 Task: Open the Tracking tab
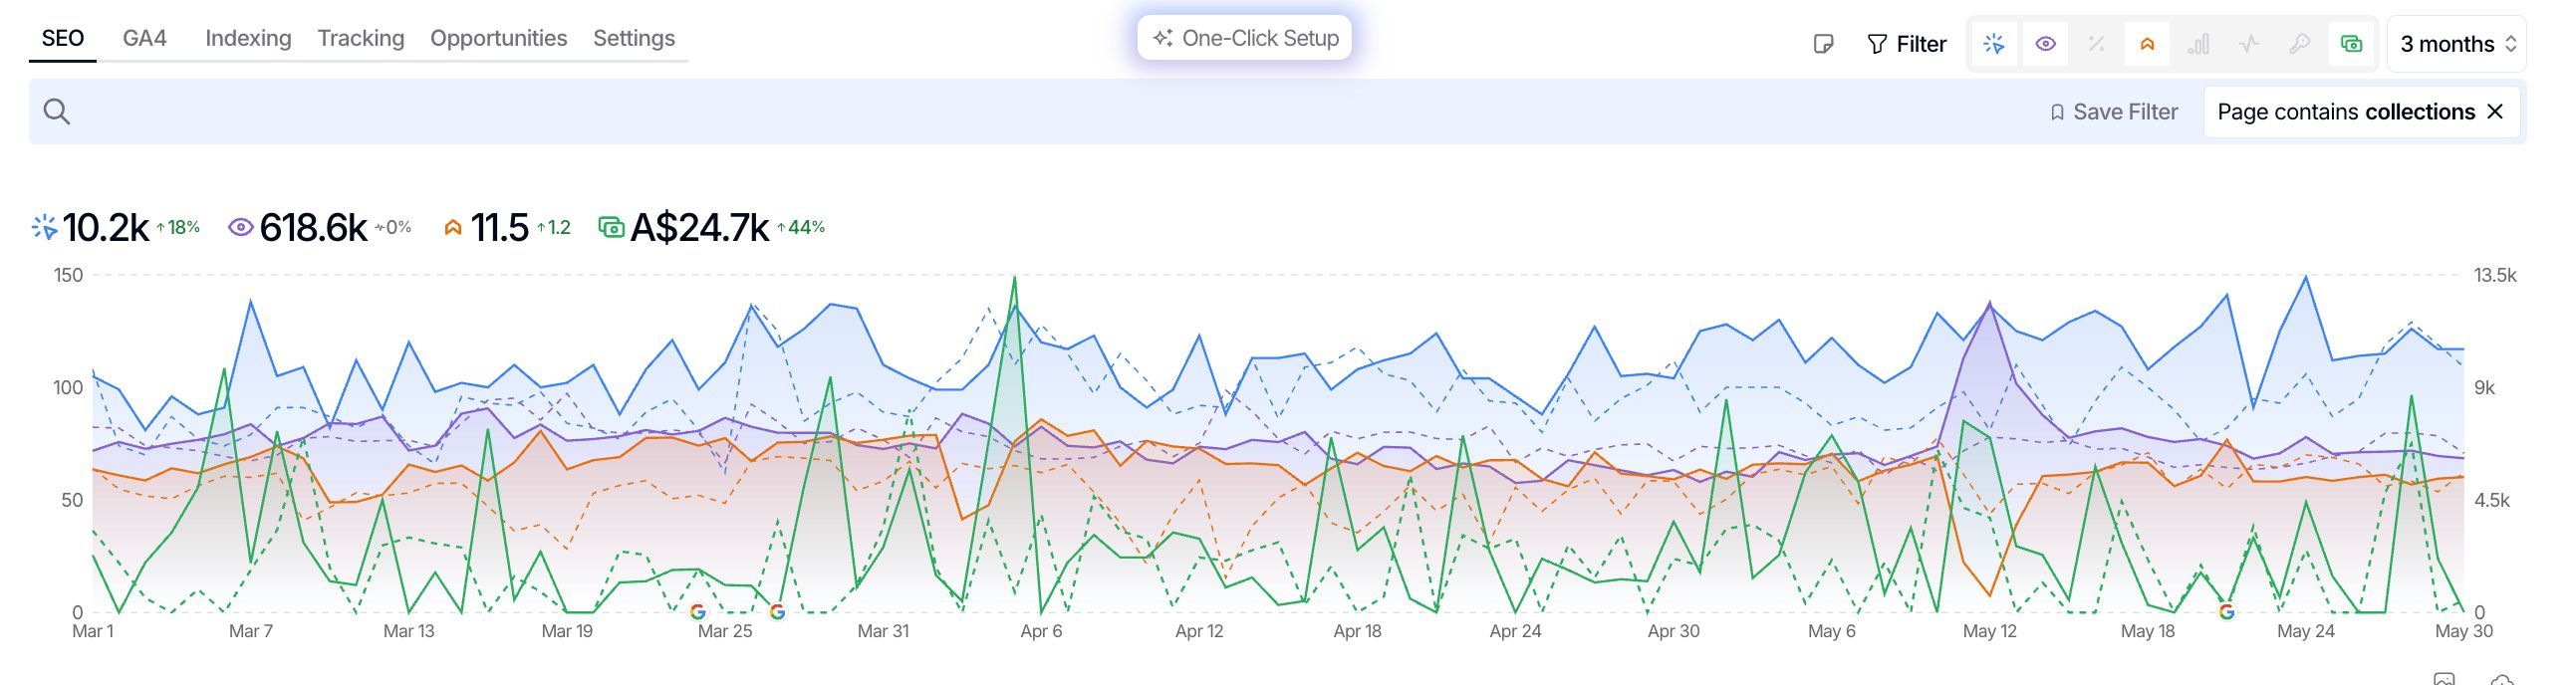pyautogui.click(x=361, y=38)
